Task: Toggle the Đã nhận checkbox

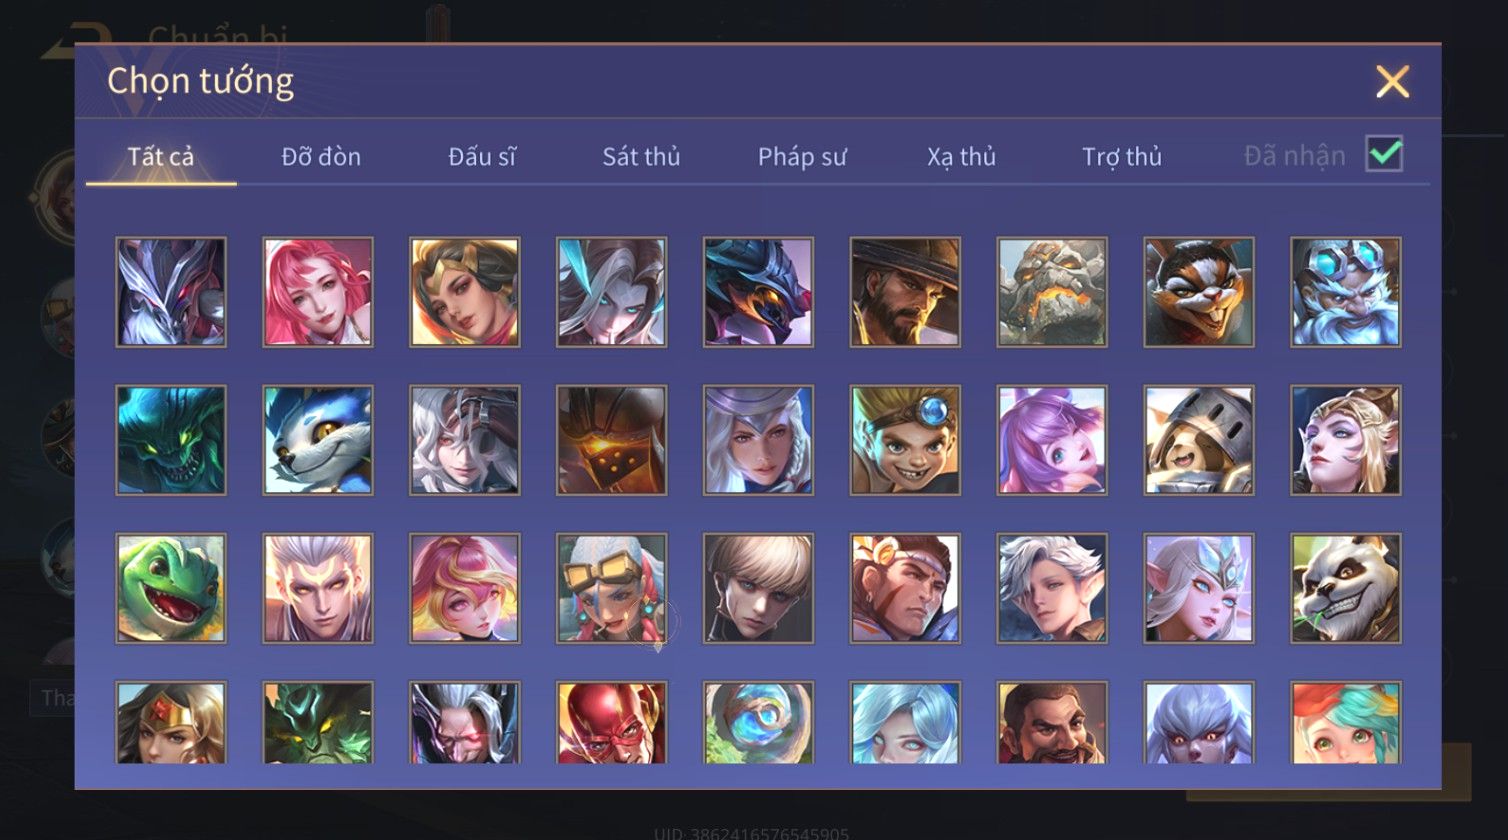Action: [x=1384, y=154]
